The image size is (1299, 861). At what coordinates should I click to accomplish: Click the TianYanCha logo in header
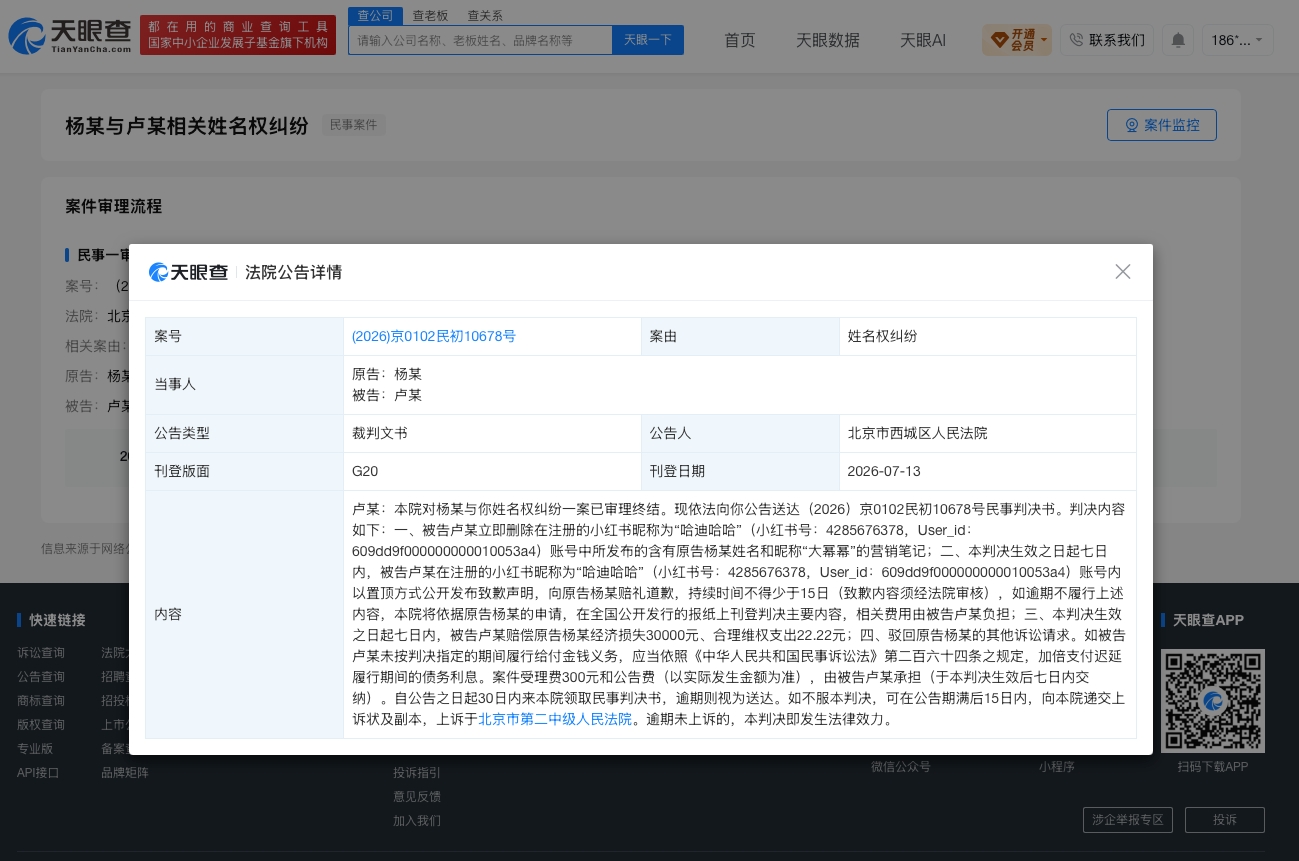coord(70,36)
